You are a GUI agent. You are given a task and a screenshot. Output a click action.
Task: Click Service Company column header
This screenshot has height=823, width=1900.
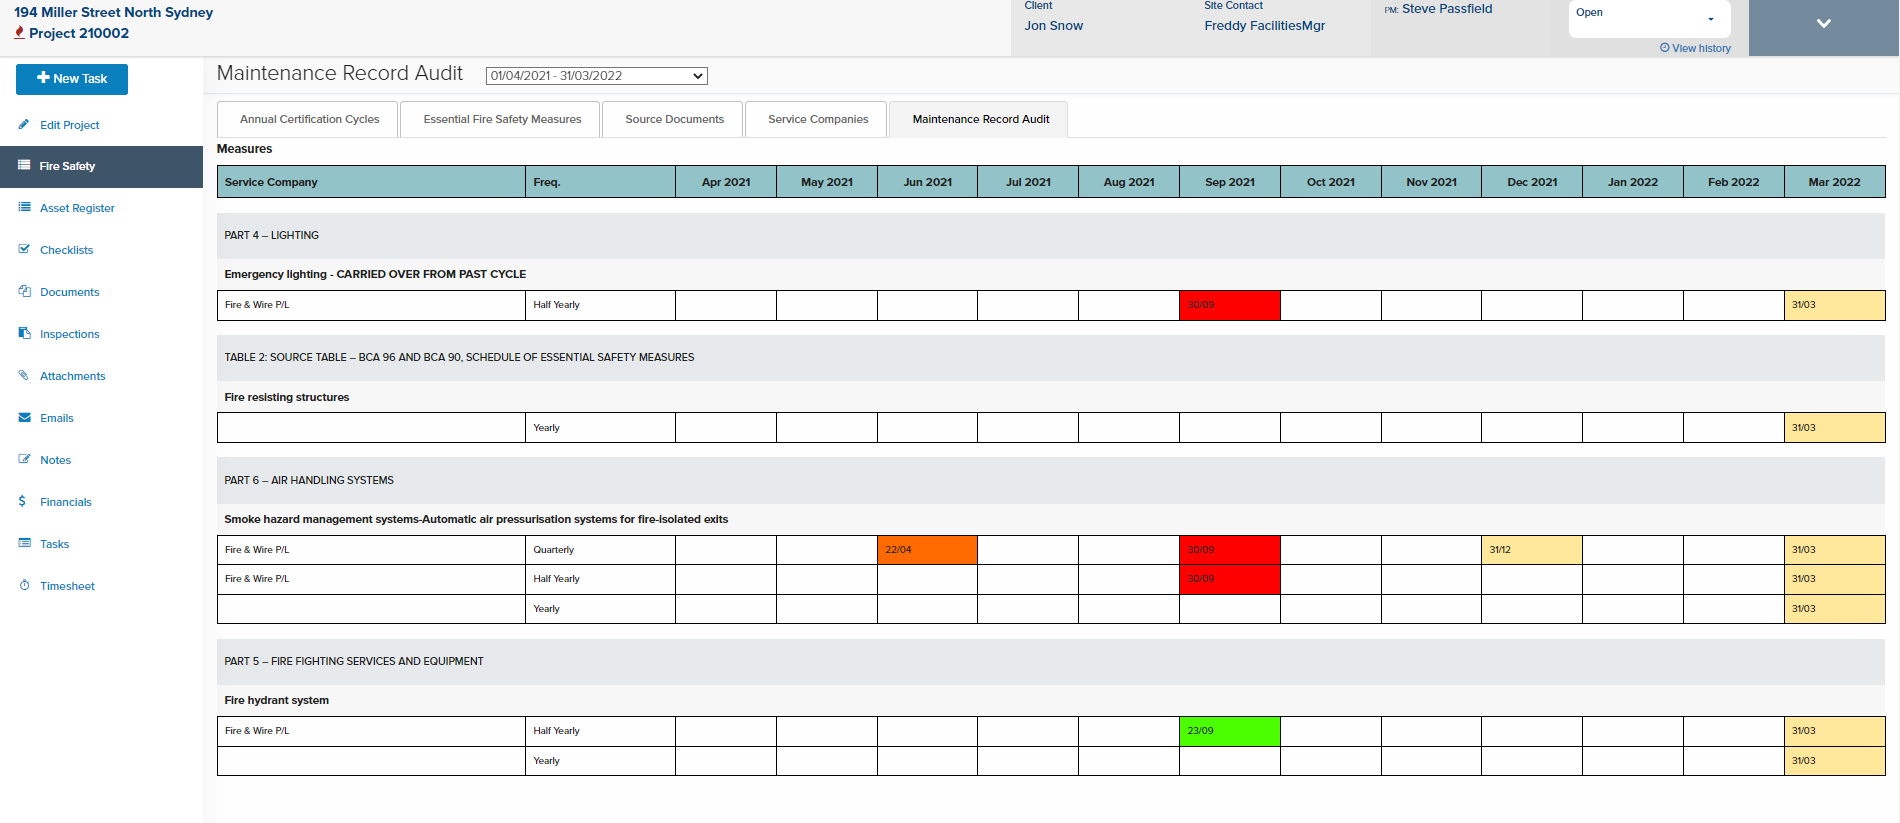pyautogui.click(x=371, y=182)
